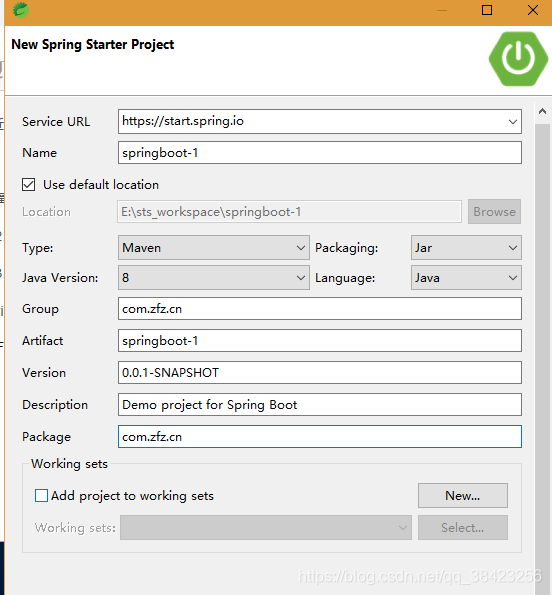This screenshot has width=552, height=595.
Task: Open the Packaging dropdown showing Jar
Action: [x=466, y=248]
